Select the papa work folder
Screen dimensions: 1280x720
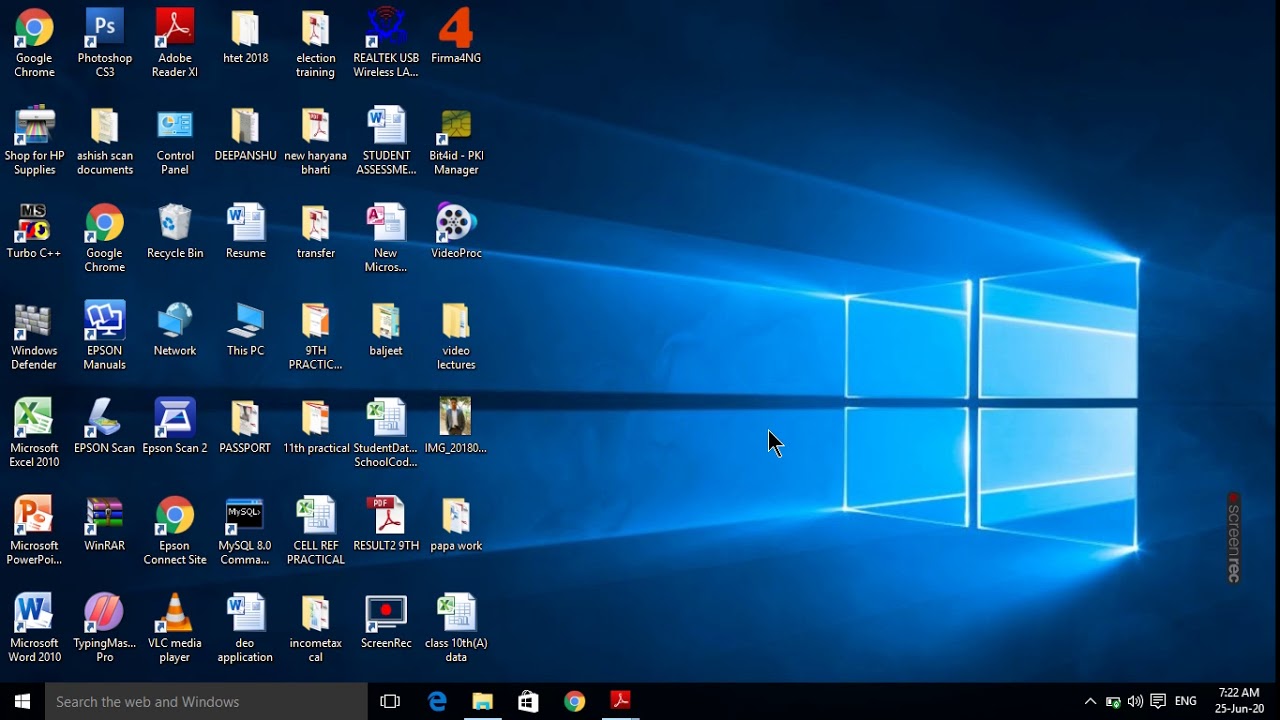456,524
